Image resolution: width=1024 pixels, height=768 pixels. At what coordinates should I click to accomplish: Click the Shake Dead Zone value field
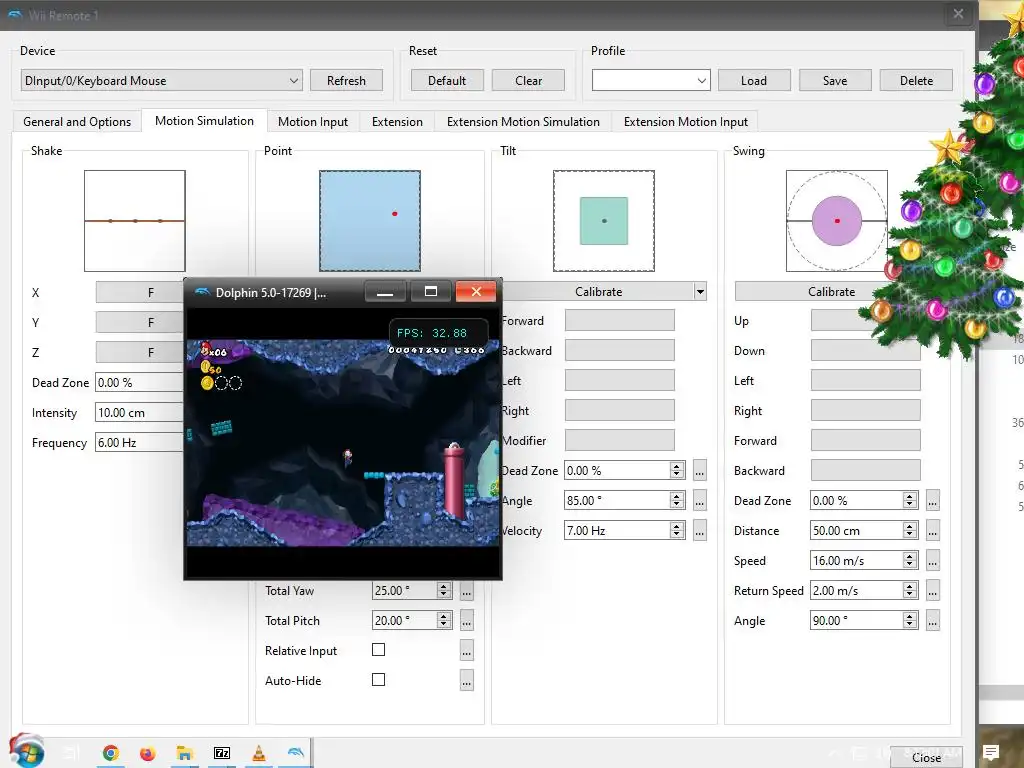point(140,382)
